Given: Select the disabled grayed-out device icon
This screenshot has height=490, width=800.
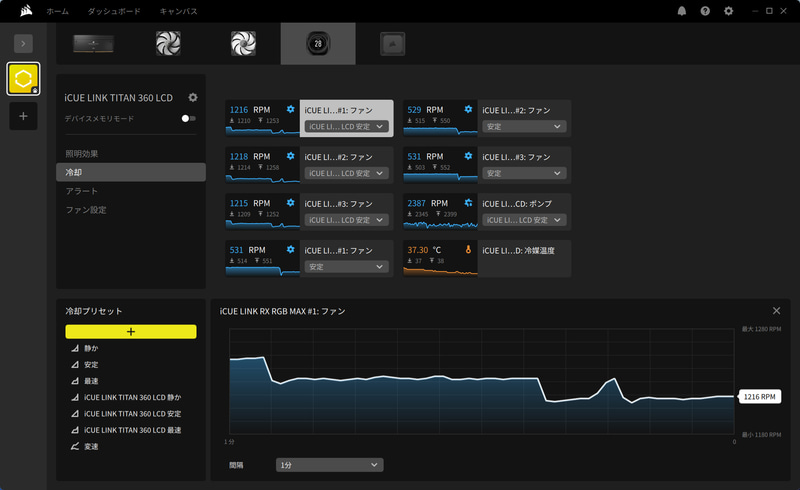Looking at the screenshot, I should click(392, 44).
